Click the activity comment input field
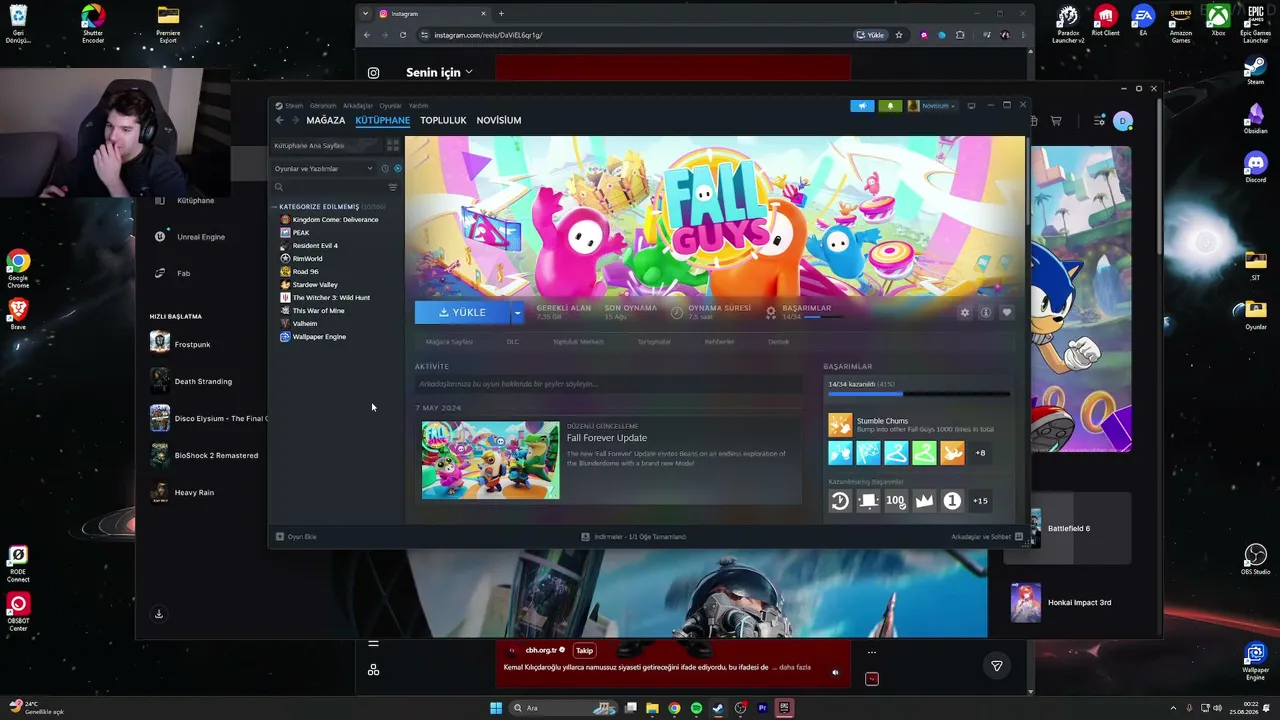This screenshot has width=1280, height=720. [x=609, y=384]
